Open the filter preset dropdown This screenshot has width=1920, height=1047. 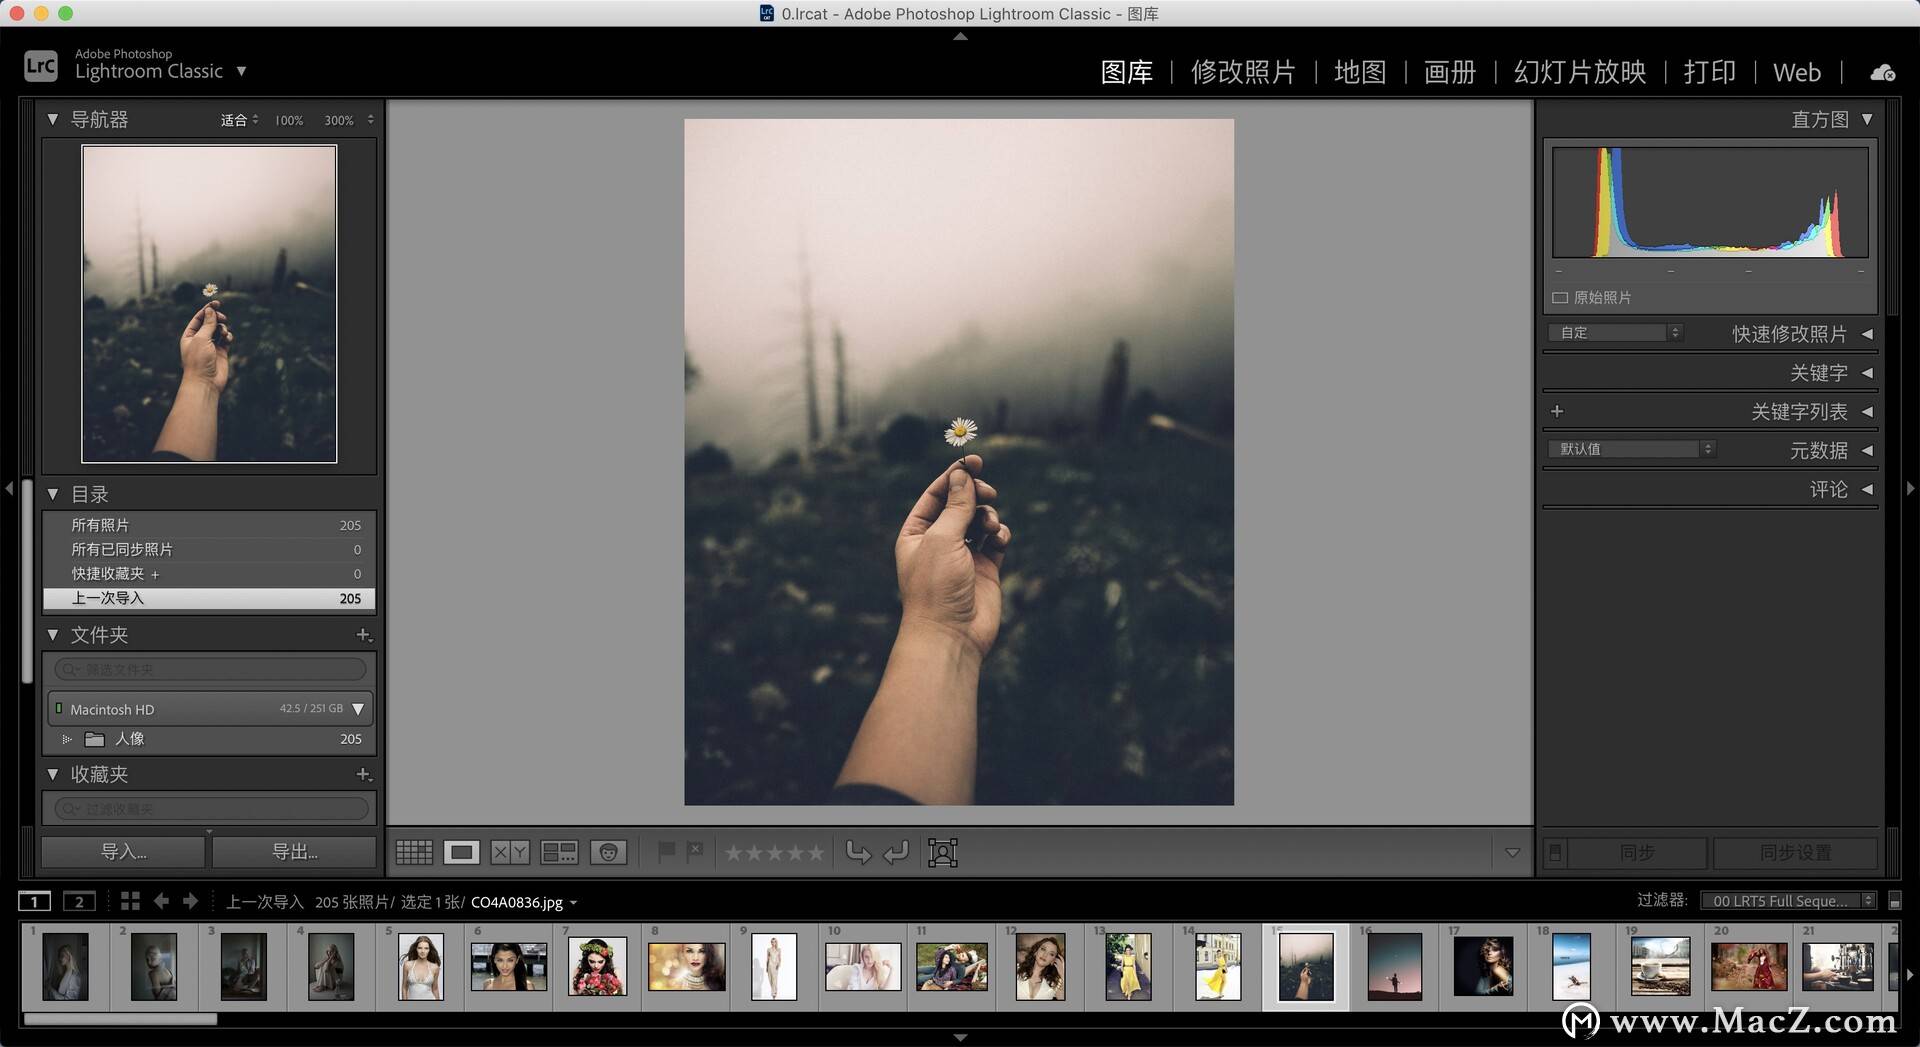point(1787,901)
